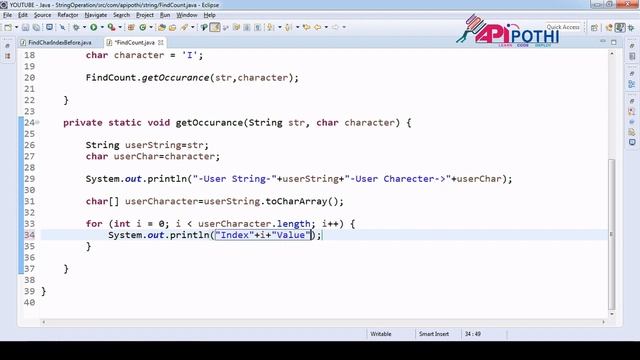This screenshot has height=360, width=640.
Task: Click the vertical scrollbar up arrow
Action: point(611,53)
